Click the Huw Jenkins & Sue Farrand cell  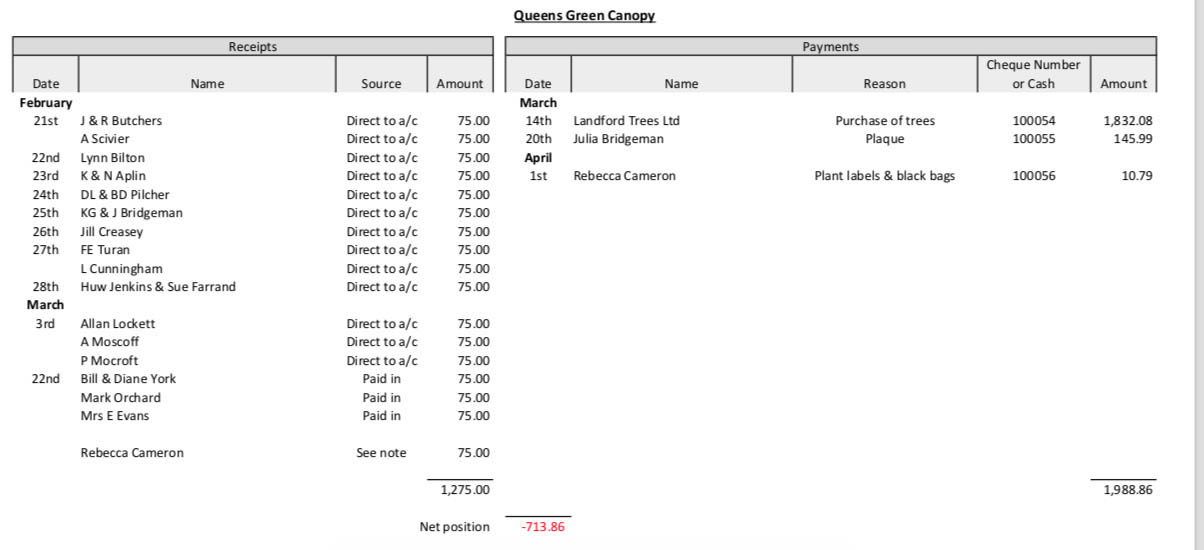click(158, 287)
